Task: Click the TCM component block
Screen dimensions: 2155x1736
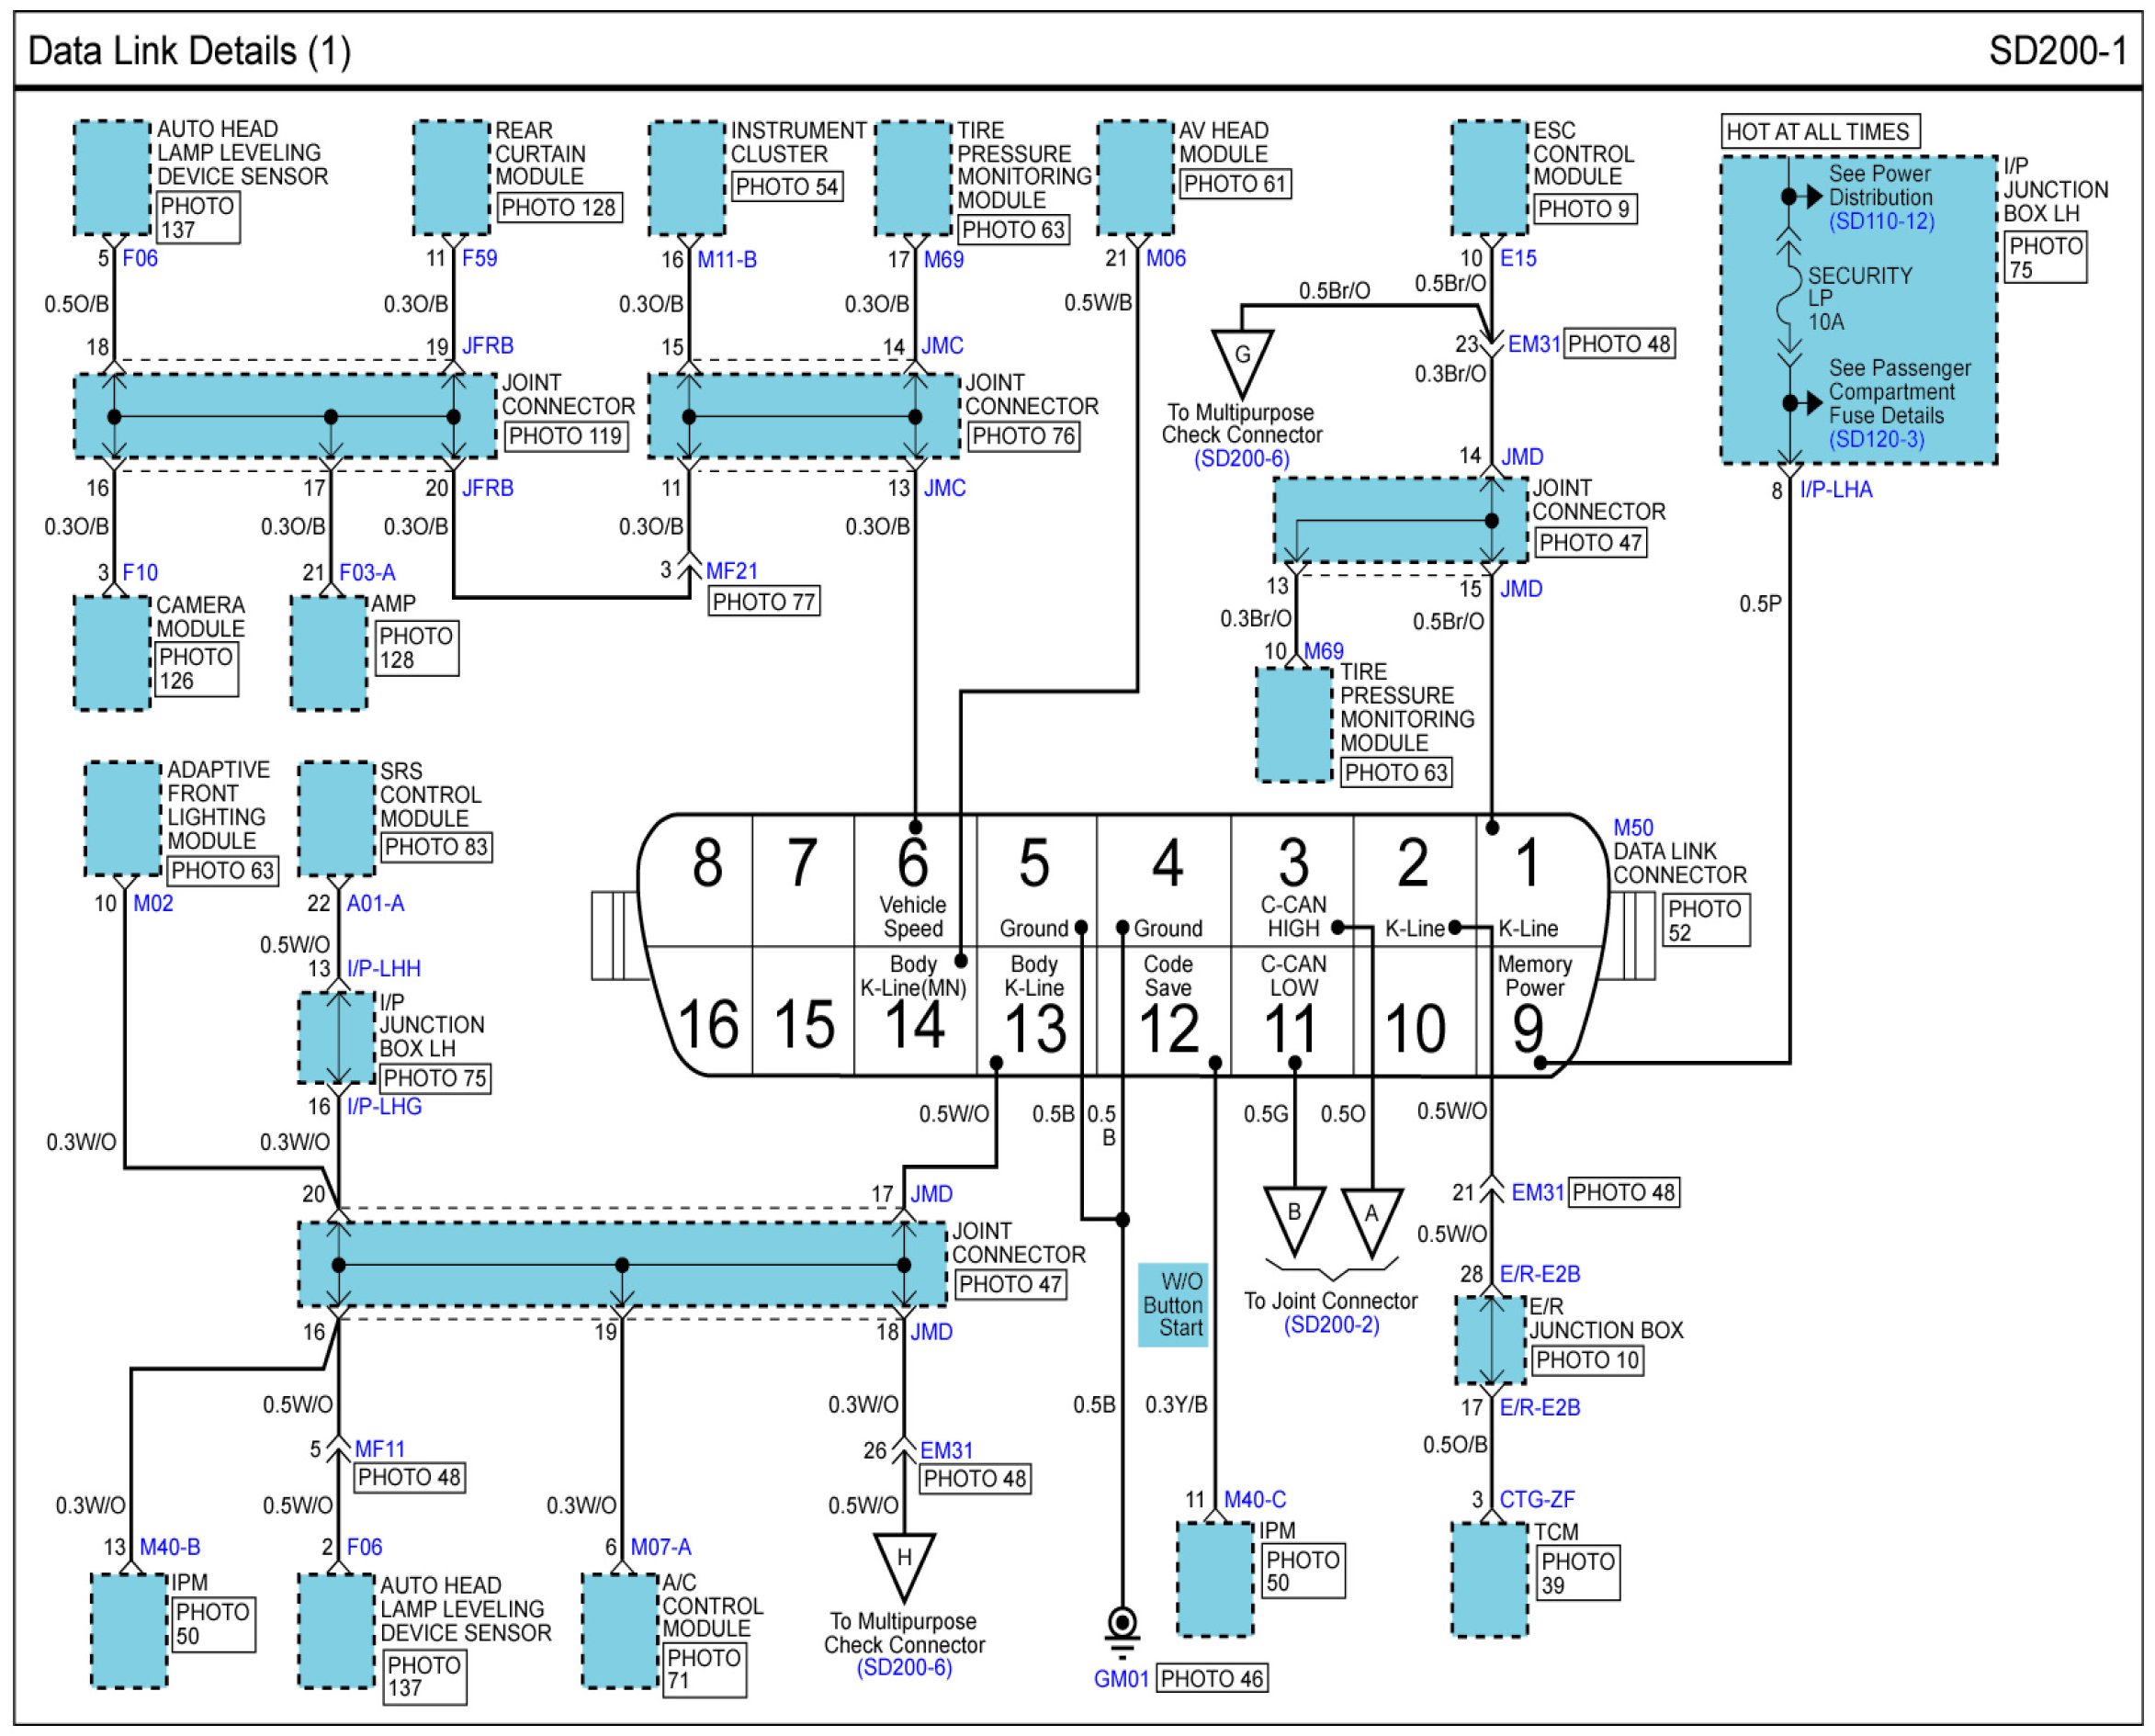Action: [1490, 1580]
